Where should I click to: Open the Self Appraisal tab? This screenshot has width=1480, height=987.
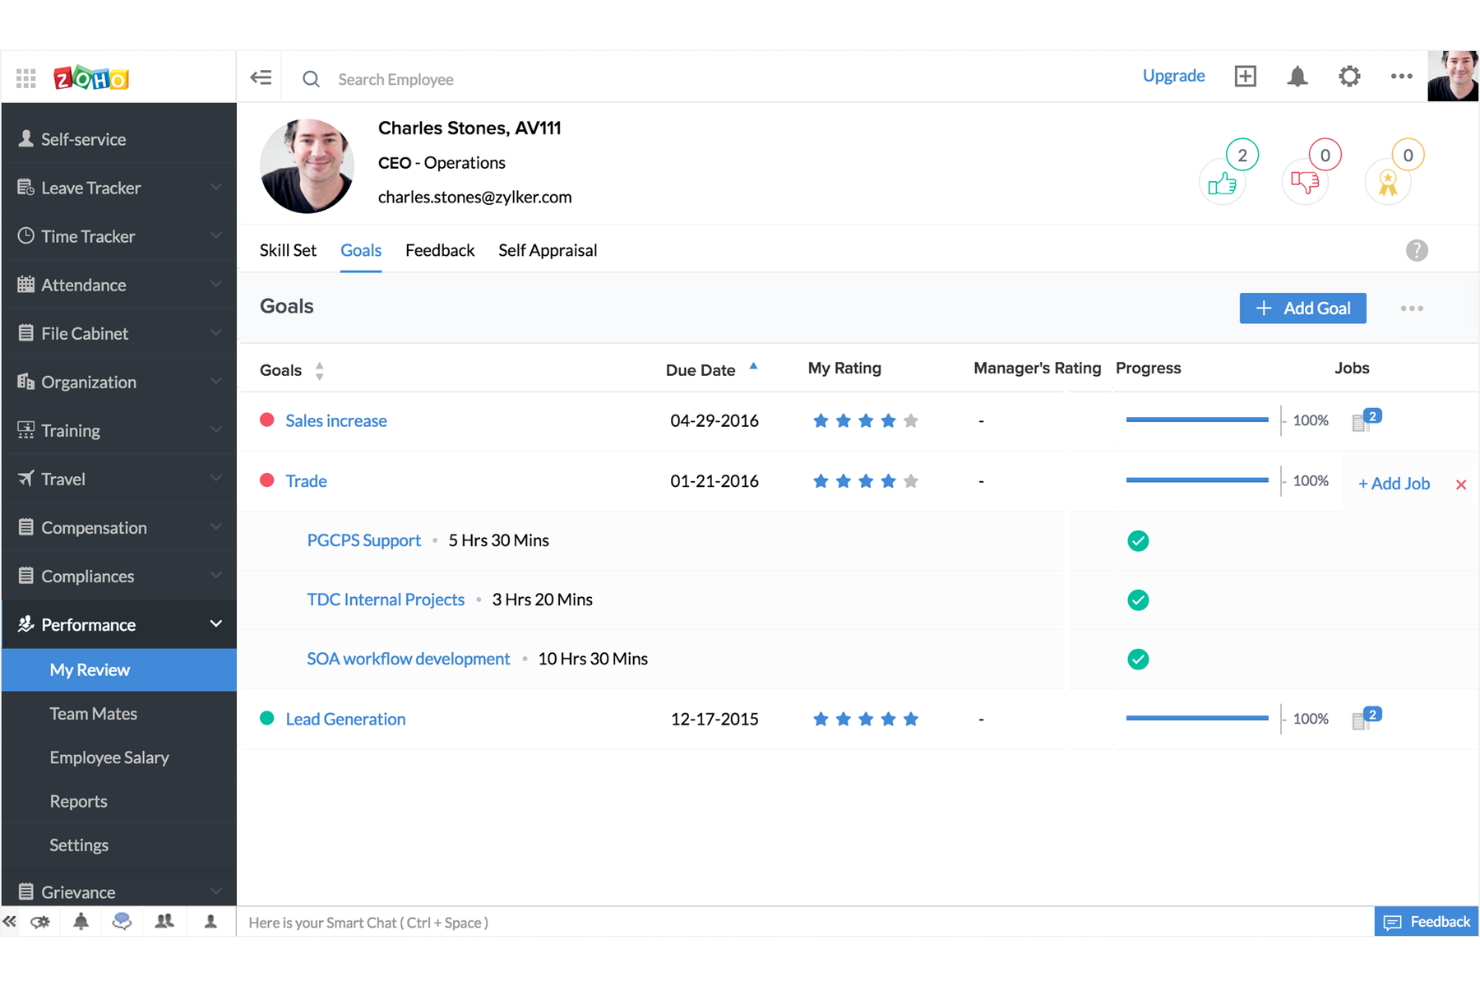coord(547,250)
